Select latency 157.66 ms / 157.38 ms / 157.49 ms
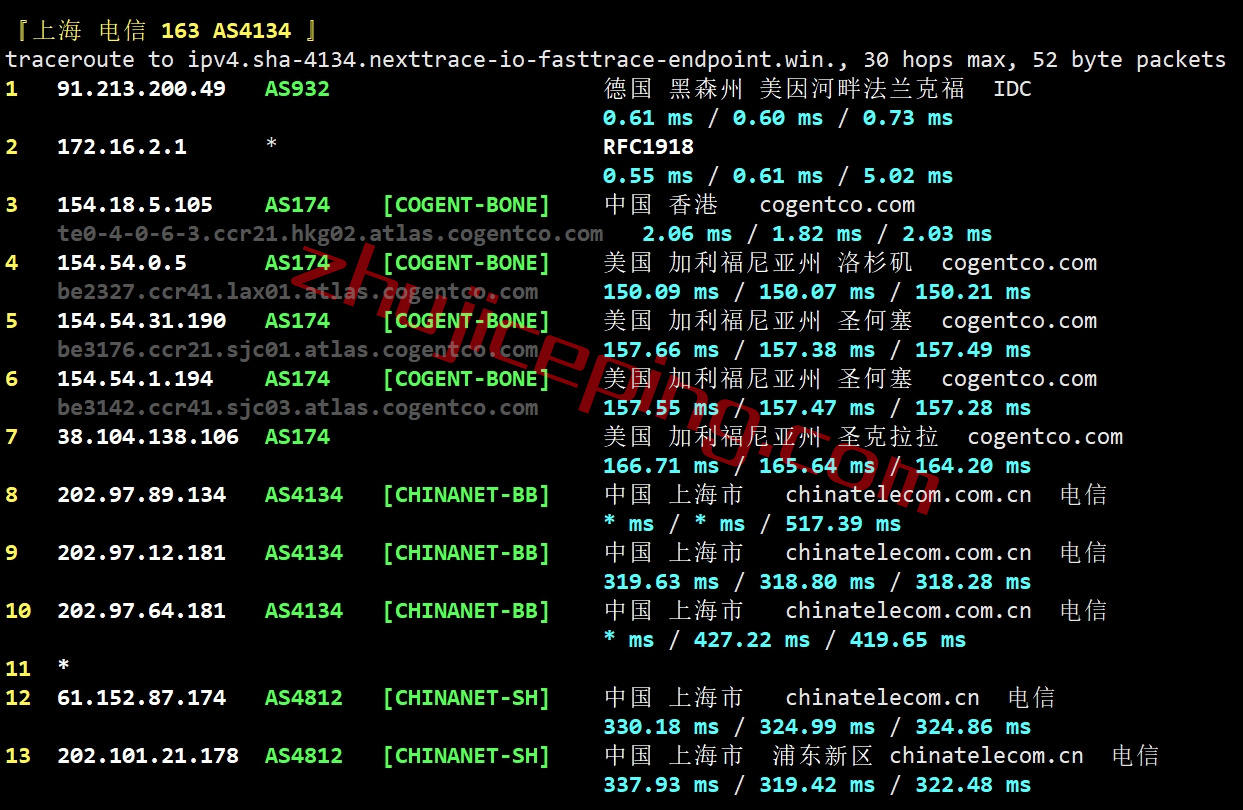Screen dimensions: 1243x810 click(817, 350)
